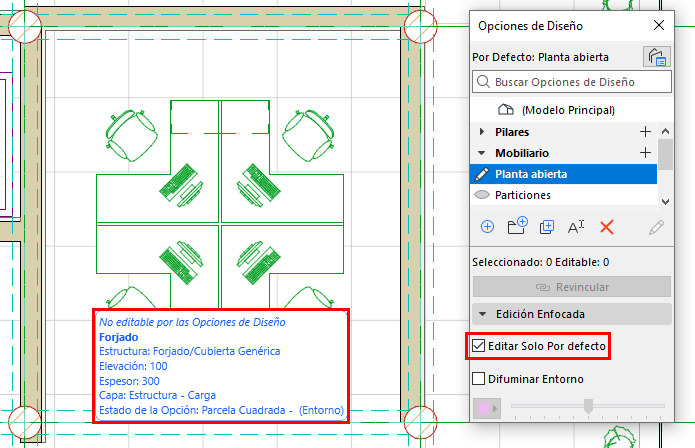The height and width of the screenshot is (448, 695).
Task: Add a new option to Pilares
Action: (x=645, y=132)
